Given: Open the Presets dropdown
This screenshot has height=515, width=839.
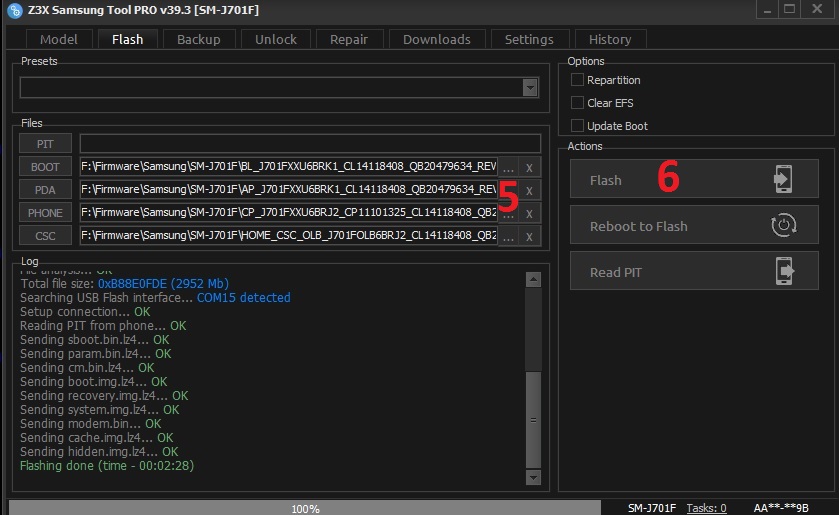Looking at the screenshot, I should pos(530,87).
